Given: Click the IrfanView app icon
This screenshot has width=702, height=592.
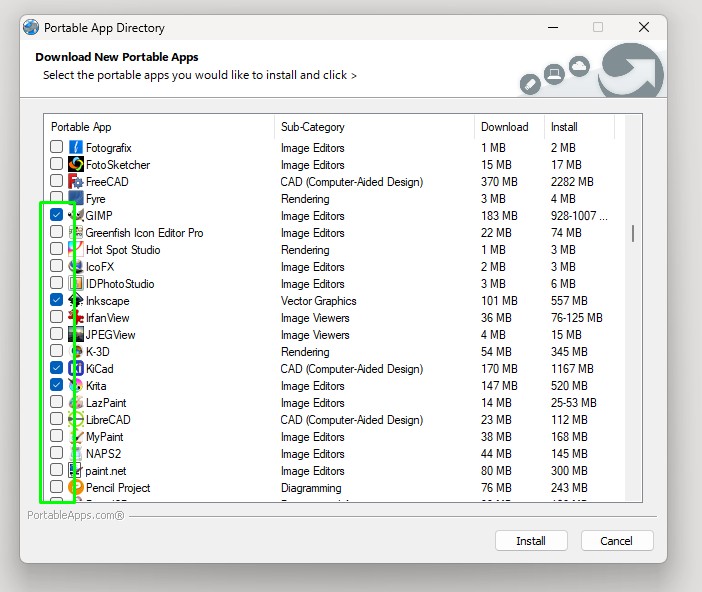Looking at the screenshot, I should [x=75, y=318].
